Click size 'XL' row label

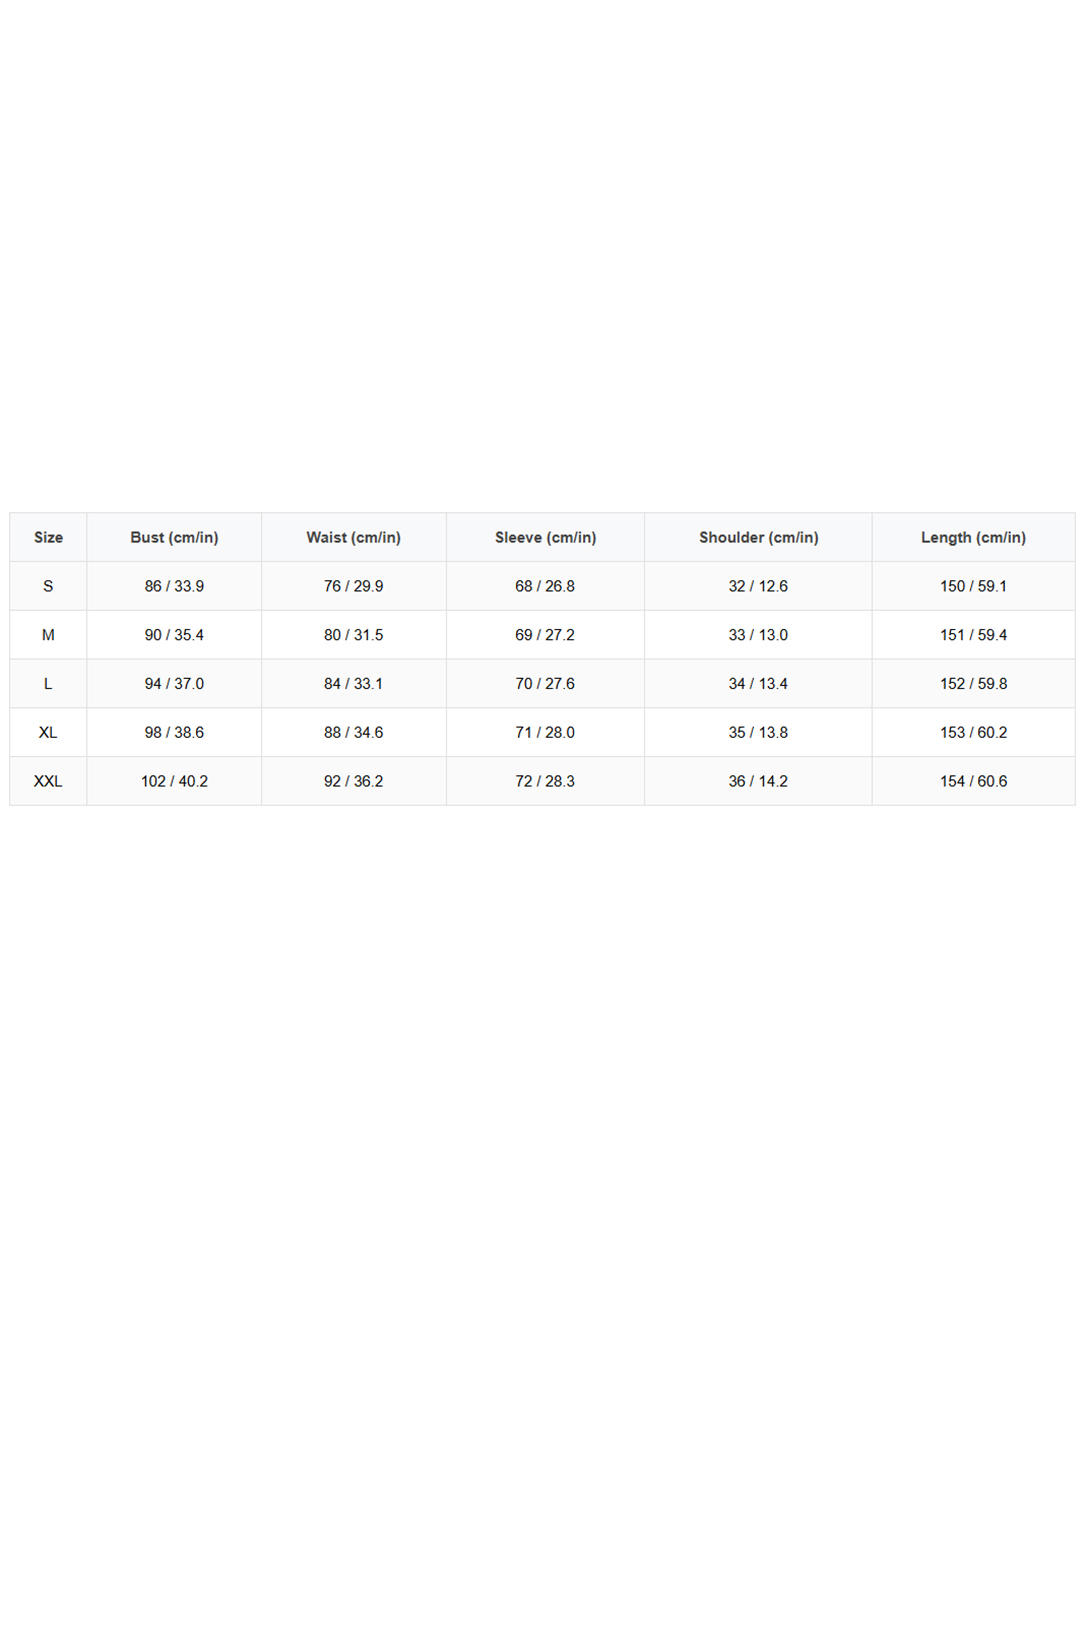pyautogui.click(x=48, y=733)
